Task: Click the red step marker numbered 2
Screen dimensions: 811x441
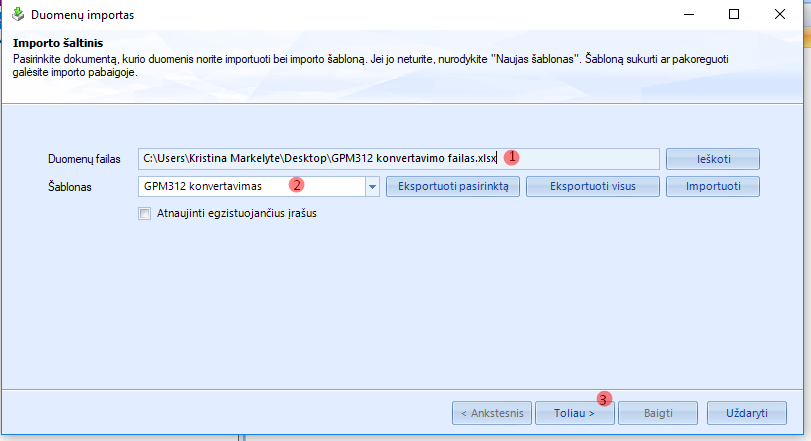Action: 296,185
